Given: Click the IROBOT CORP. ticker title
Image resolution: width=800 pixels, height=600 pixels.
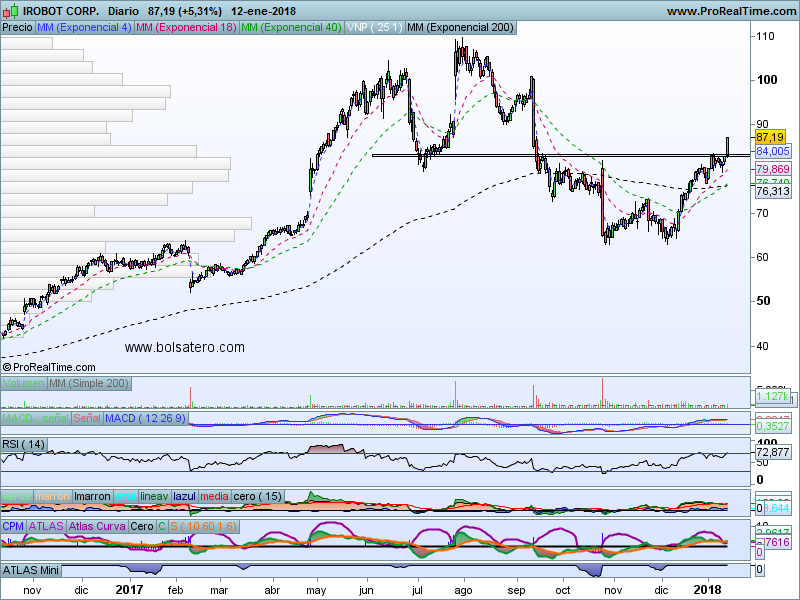Looking at the screenshot, I should pos(61,11).
